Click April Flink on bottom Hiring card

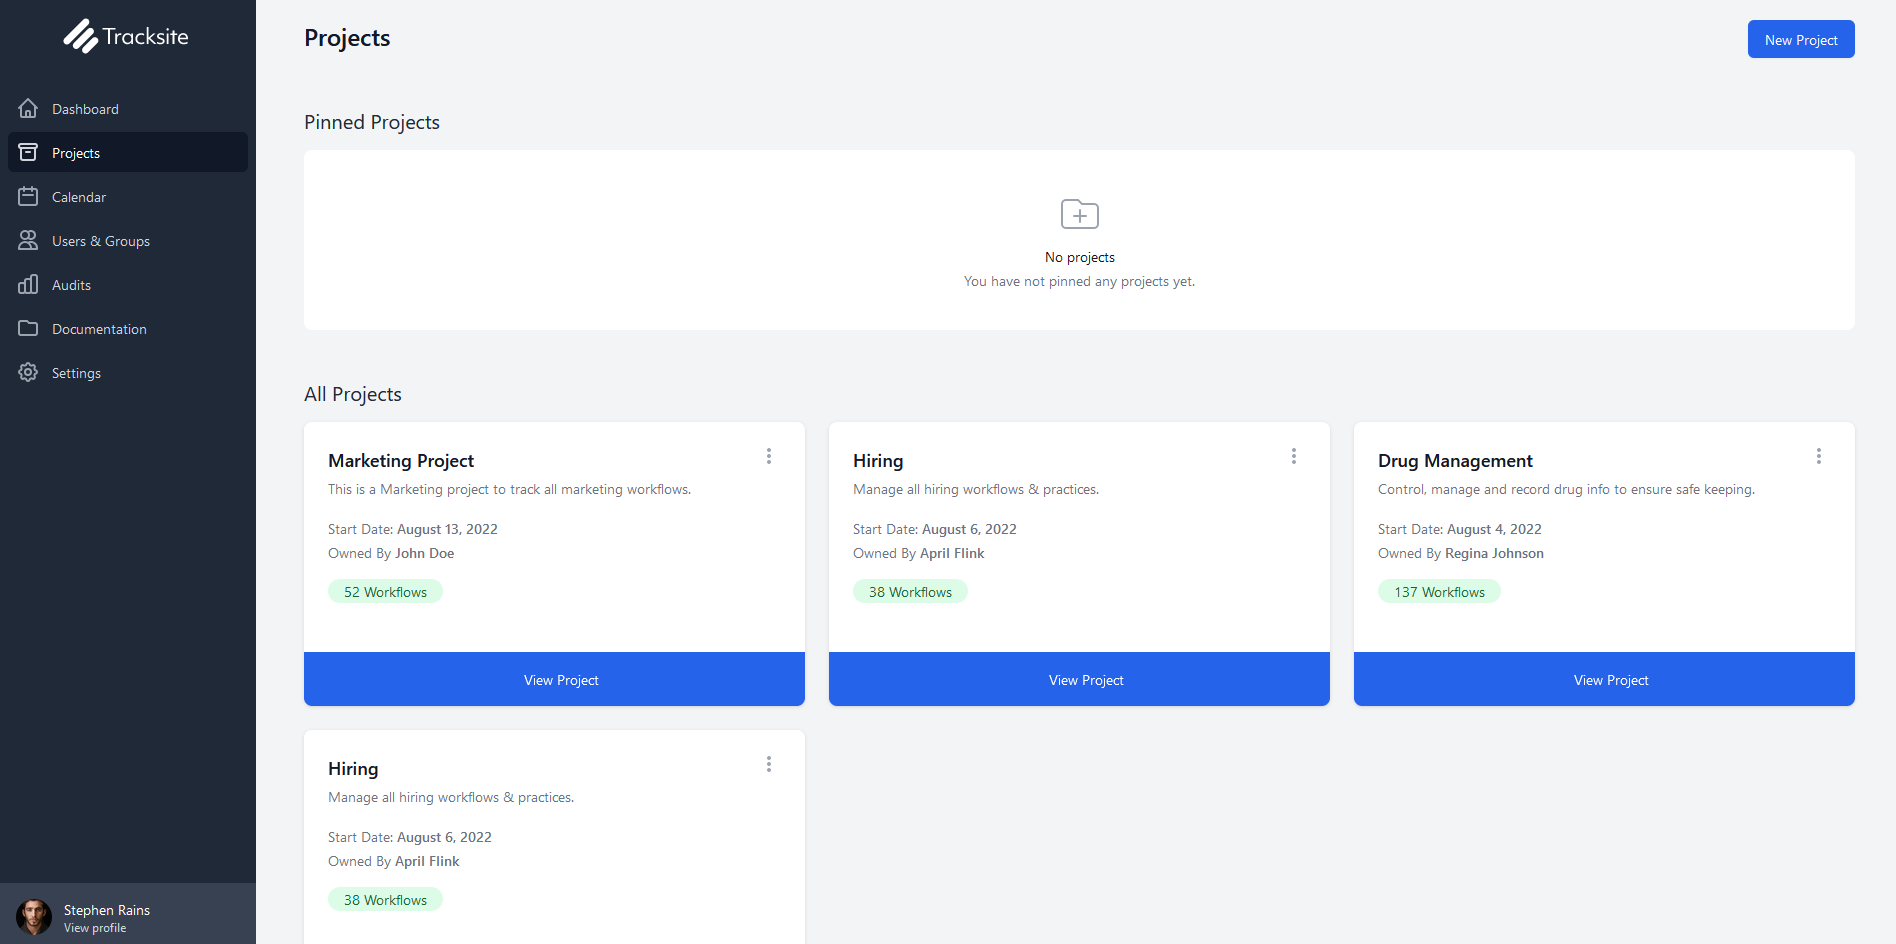tap(427, 861)
